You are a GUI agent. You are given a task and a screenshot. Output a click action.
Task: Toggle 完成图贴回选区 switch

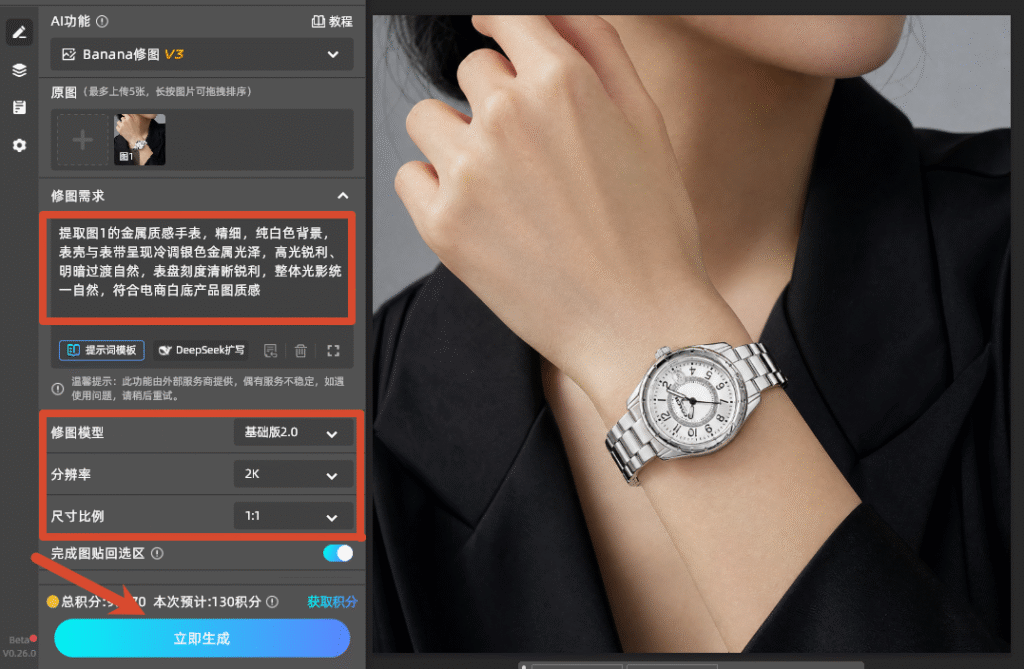tap(338, 553)
